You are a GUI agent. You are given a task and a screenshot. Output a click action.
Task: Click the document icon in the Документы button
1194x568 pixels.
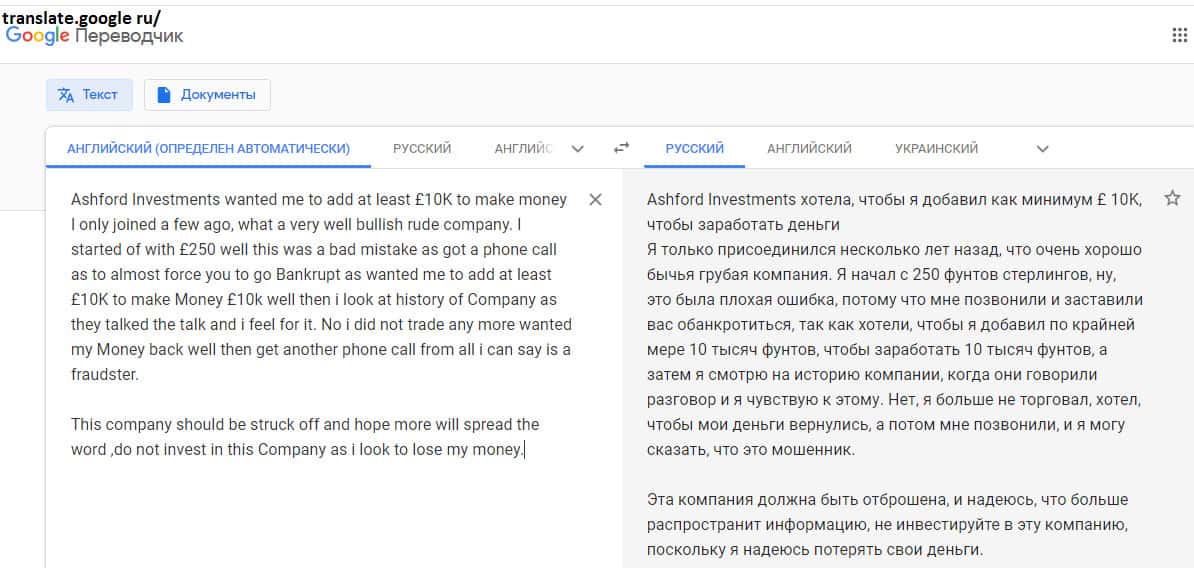pos(164,95)
